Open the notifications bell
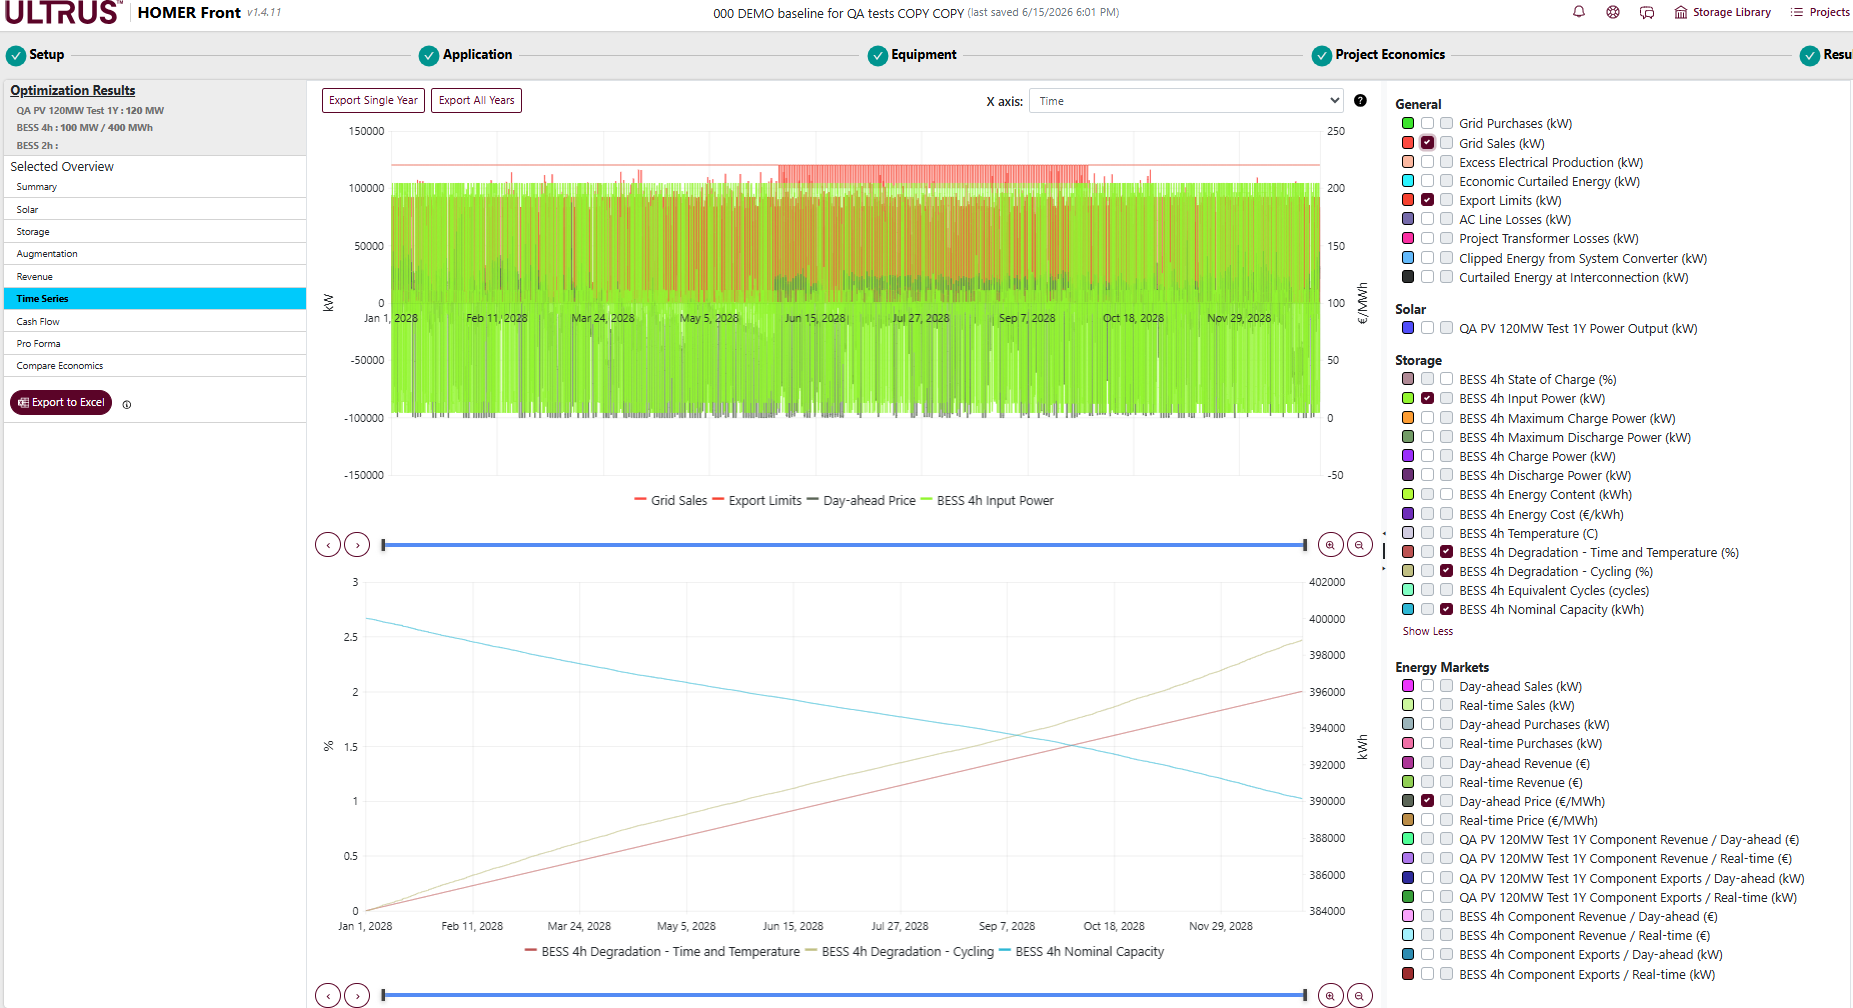The height and width of the screenshot is (1008, 1853). click(x=1579, y=12)
